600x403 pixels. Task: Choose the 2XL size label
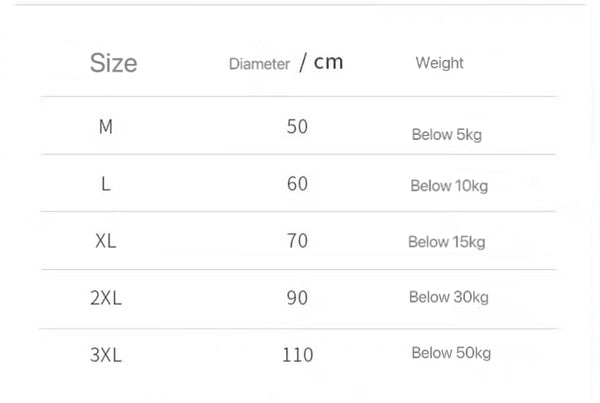106,298
